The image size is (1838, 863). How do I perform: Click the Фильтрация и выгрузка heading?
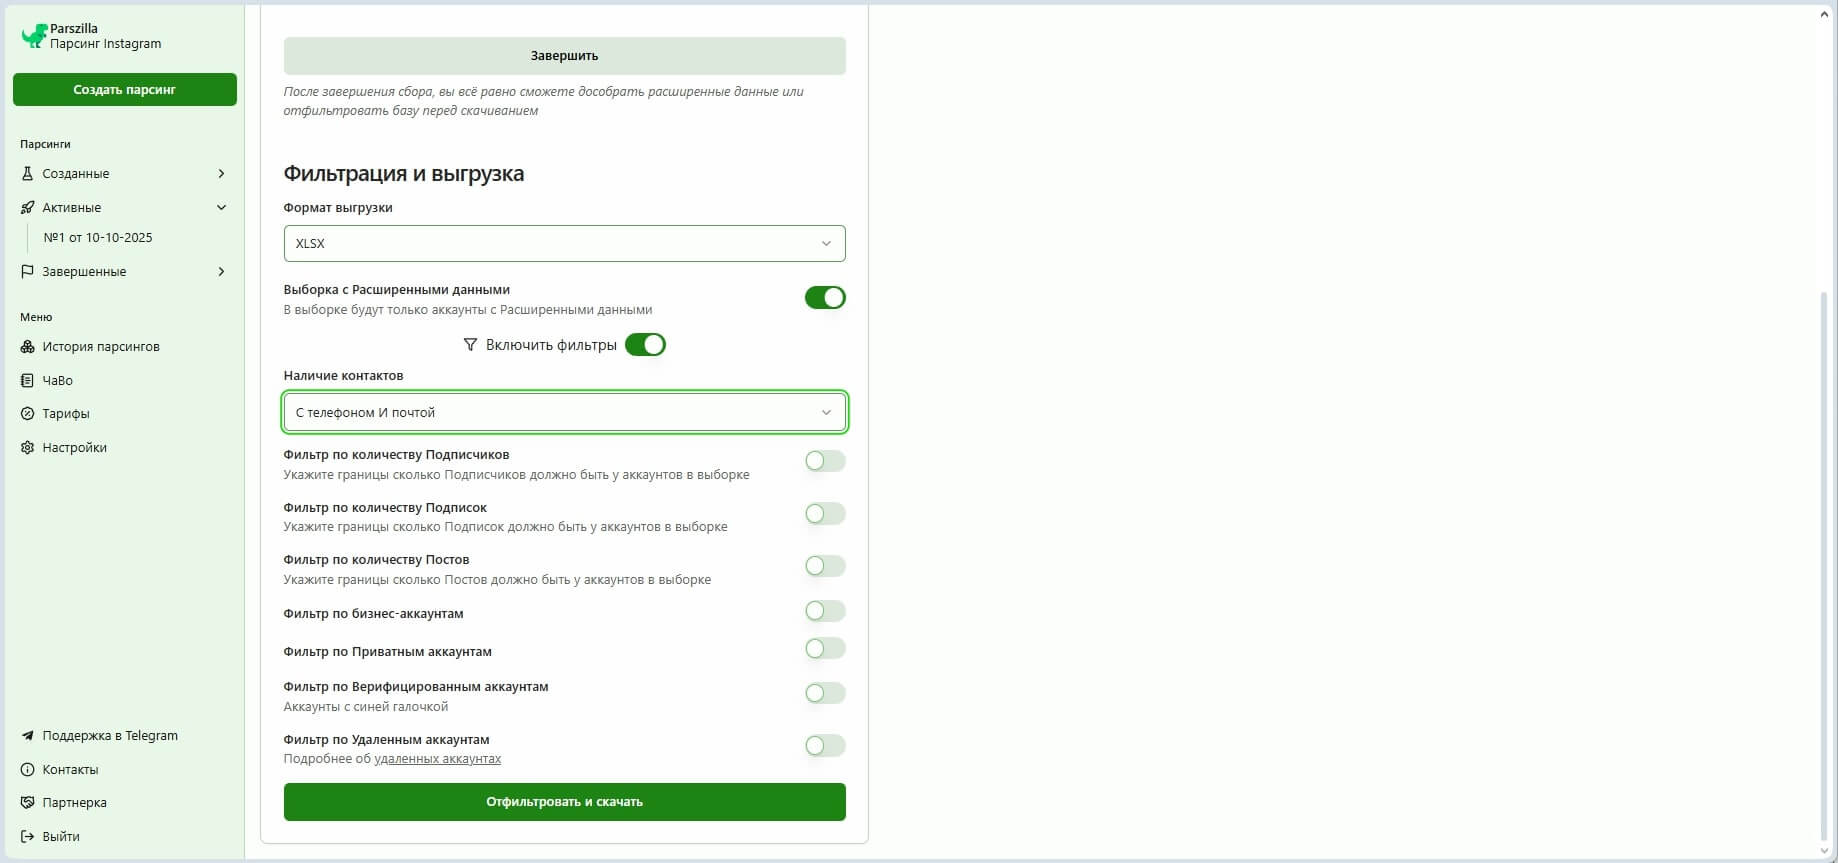404,174
